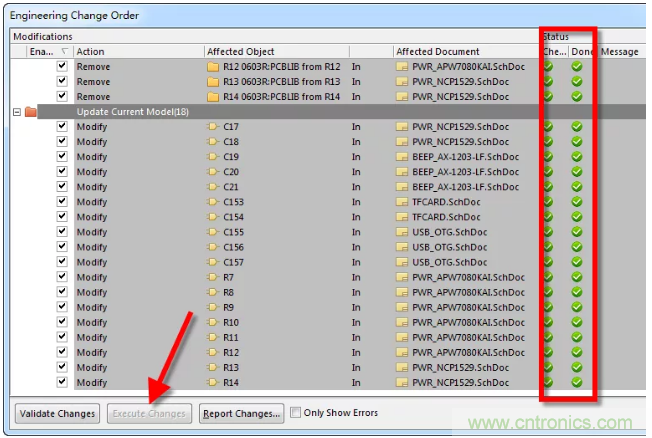Toggle the Enable checkbox for Modify R10
This screenshot has height=438, width=652.
(62, 322)
